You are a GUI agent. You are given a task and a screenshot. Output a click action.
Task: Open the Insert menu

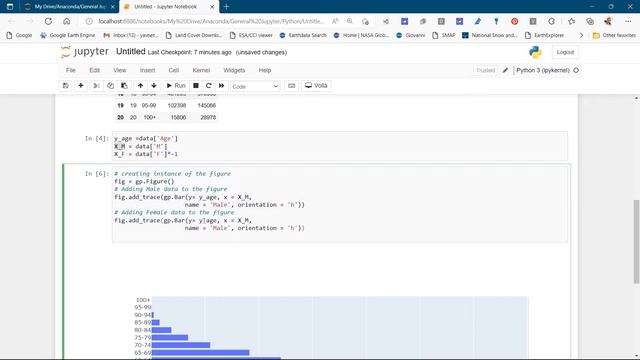(x=147, y=70)
